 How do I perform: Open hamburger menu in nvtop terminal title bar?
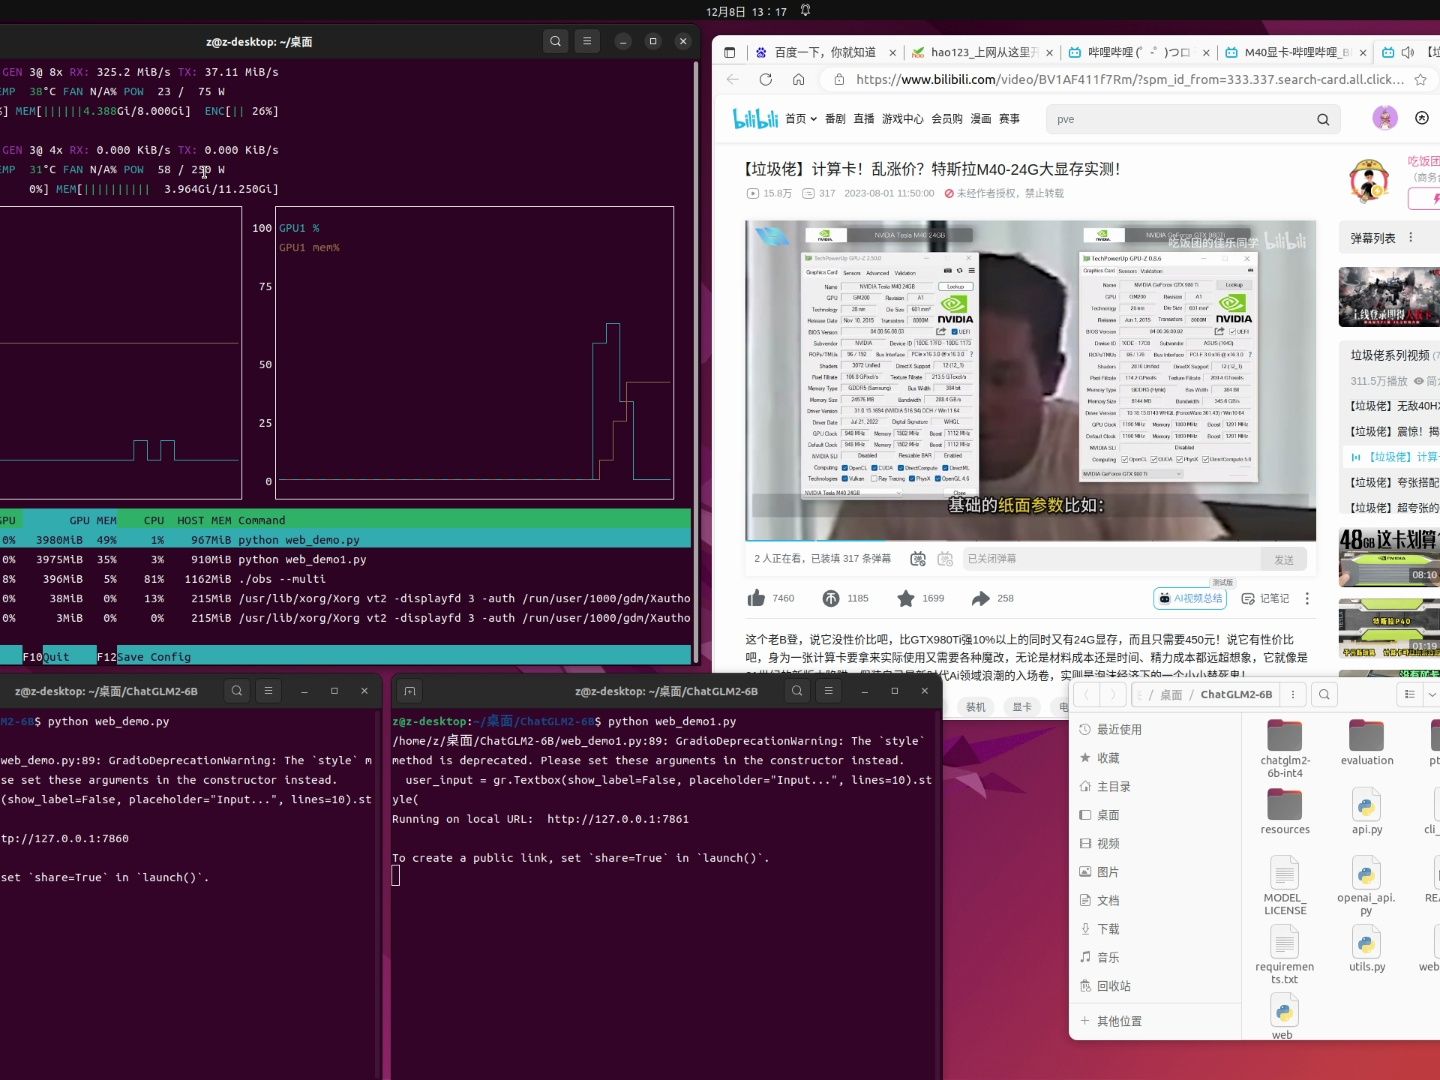click(x=587, y=41)
